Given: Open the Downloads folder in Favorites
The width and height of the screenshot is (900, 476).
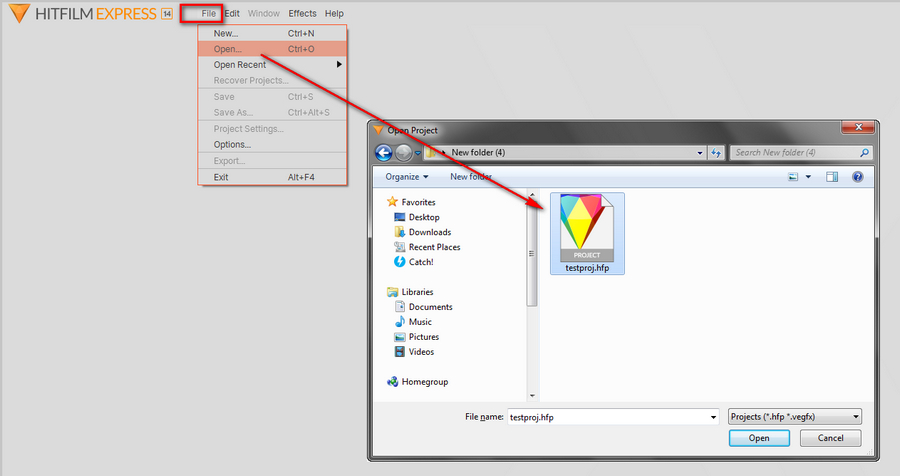Looking at the screenshot, I should tap(429, 232).
